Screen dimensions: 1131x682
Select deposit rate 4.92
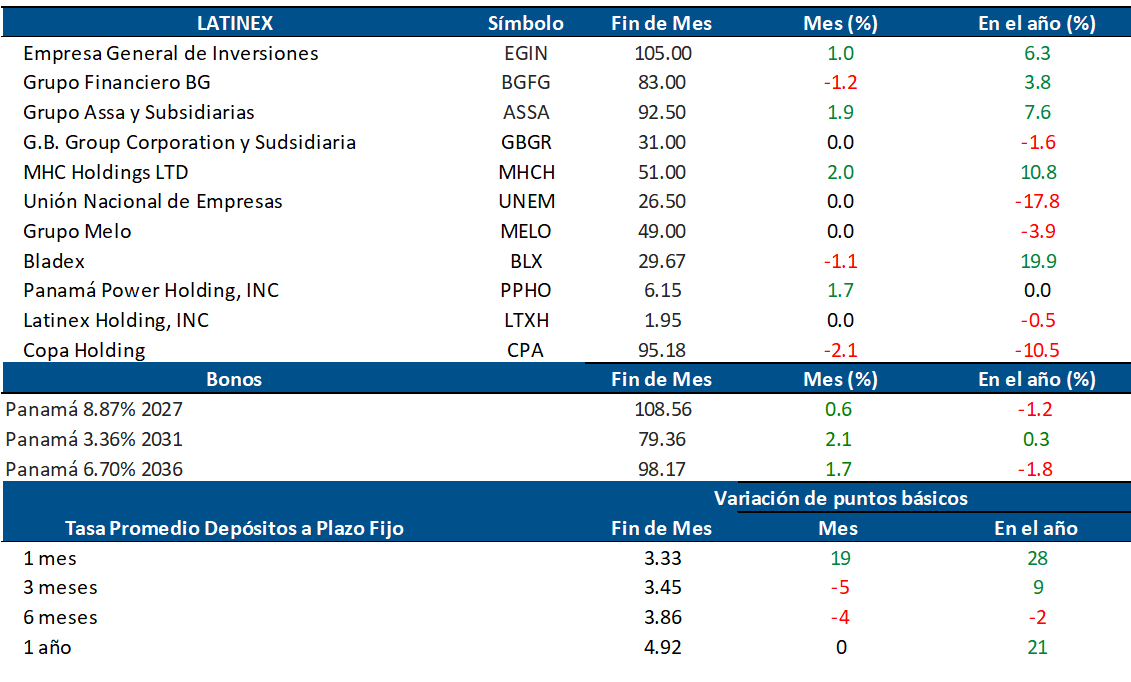(x=663, y=647)
